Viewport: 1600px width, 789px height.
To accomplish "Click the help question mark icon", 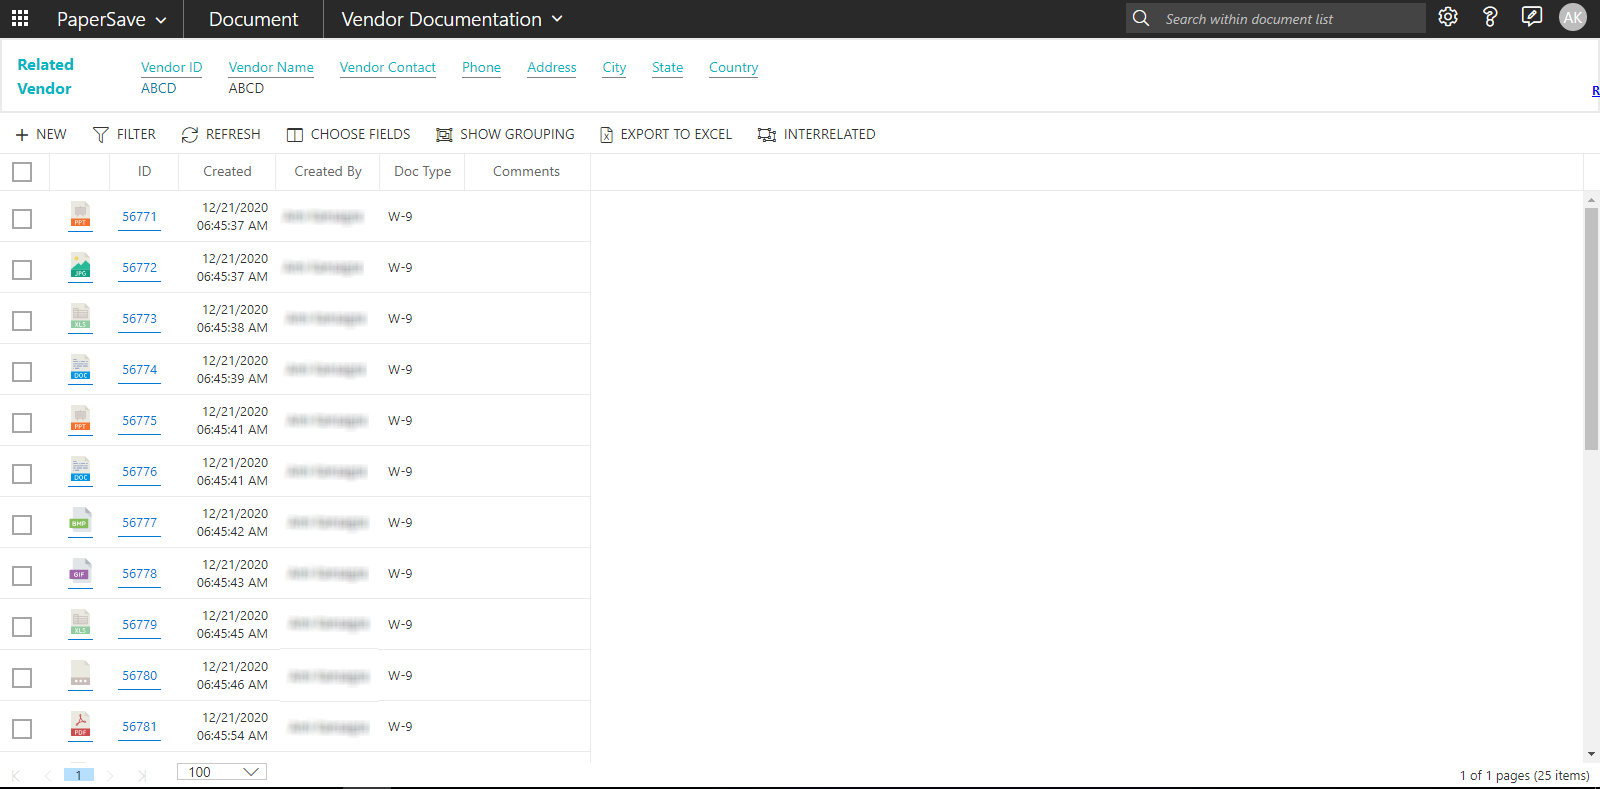I will coord(1490,17).
